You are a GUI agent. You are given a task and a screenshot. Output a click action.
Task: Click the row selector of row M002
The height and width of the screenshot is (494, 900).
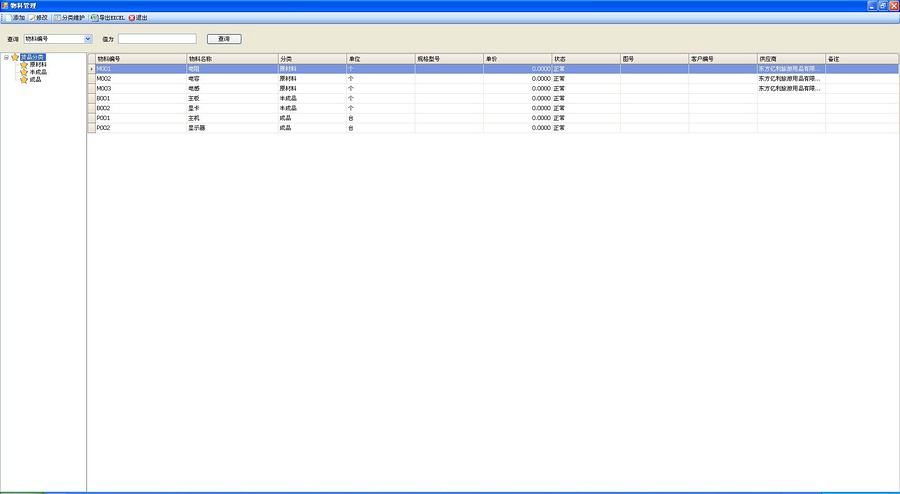pos(91,79)
